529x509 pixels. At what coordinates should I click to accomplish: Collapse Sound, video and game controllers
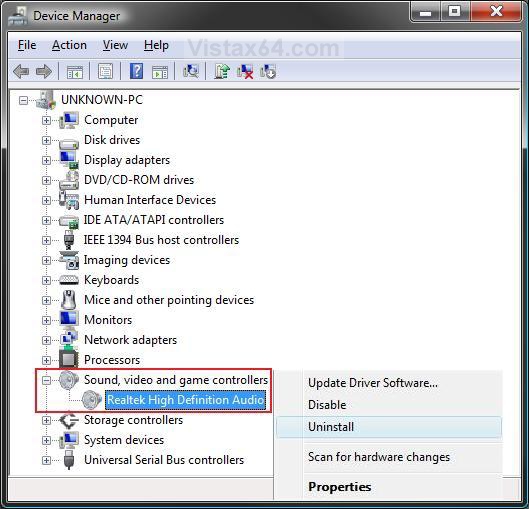(x=46, y=380)
